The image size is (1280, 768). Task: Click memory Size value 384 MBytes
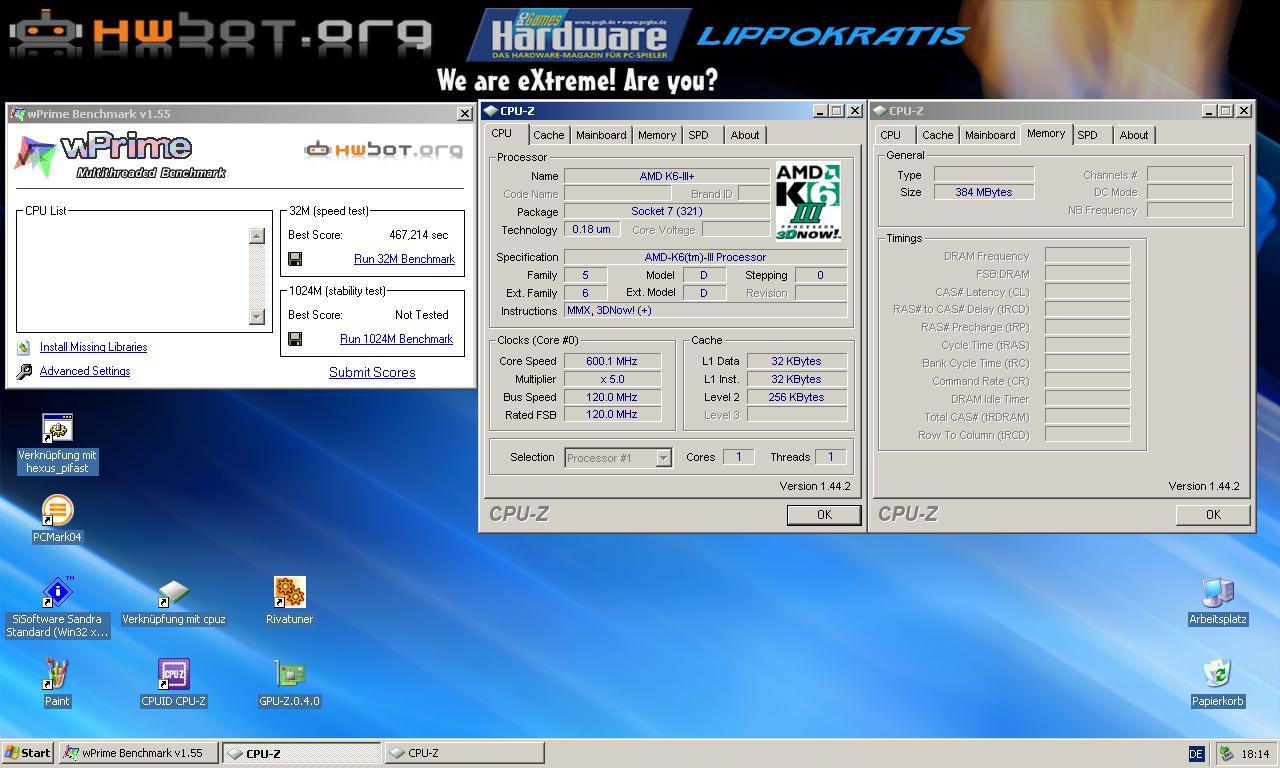pyautogui.click(x=984, y=192)
